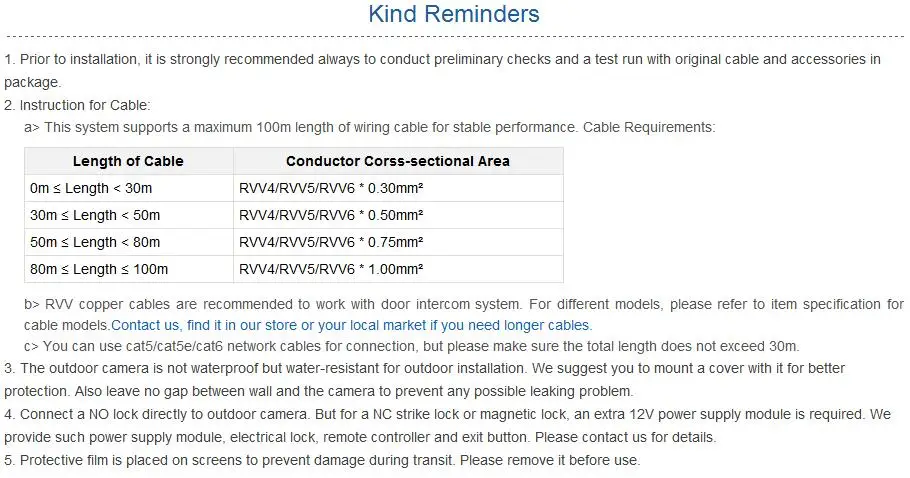Click the preliminary checks reminder text

point(442,71)
